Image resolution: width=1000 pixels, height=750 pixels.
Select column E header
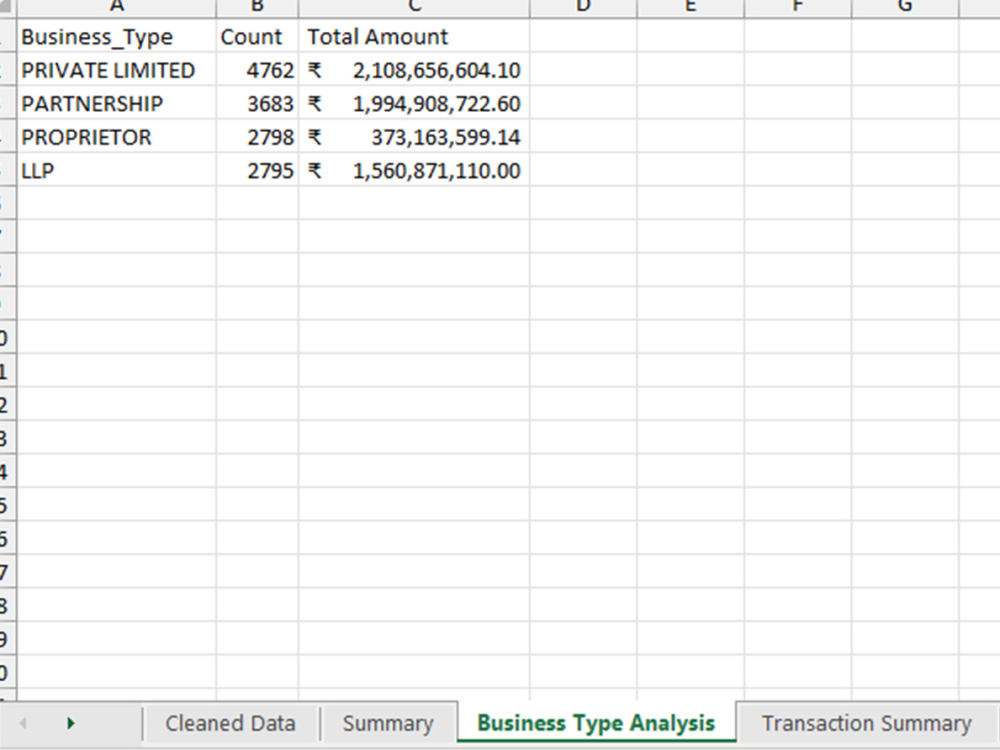[691, 8]
